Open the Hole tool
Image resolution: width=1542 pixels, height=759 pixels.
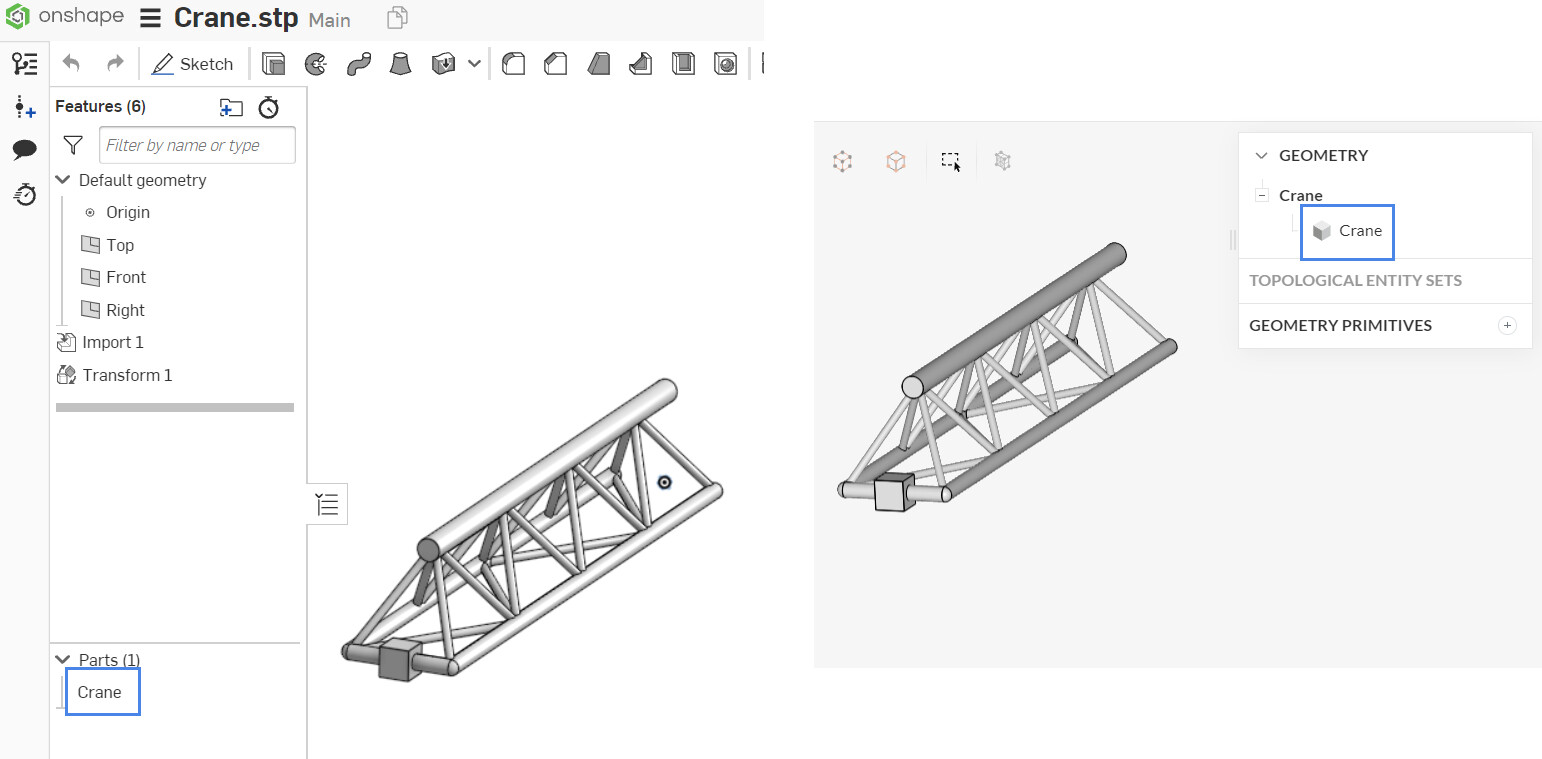click(x=725, y=63)
